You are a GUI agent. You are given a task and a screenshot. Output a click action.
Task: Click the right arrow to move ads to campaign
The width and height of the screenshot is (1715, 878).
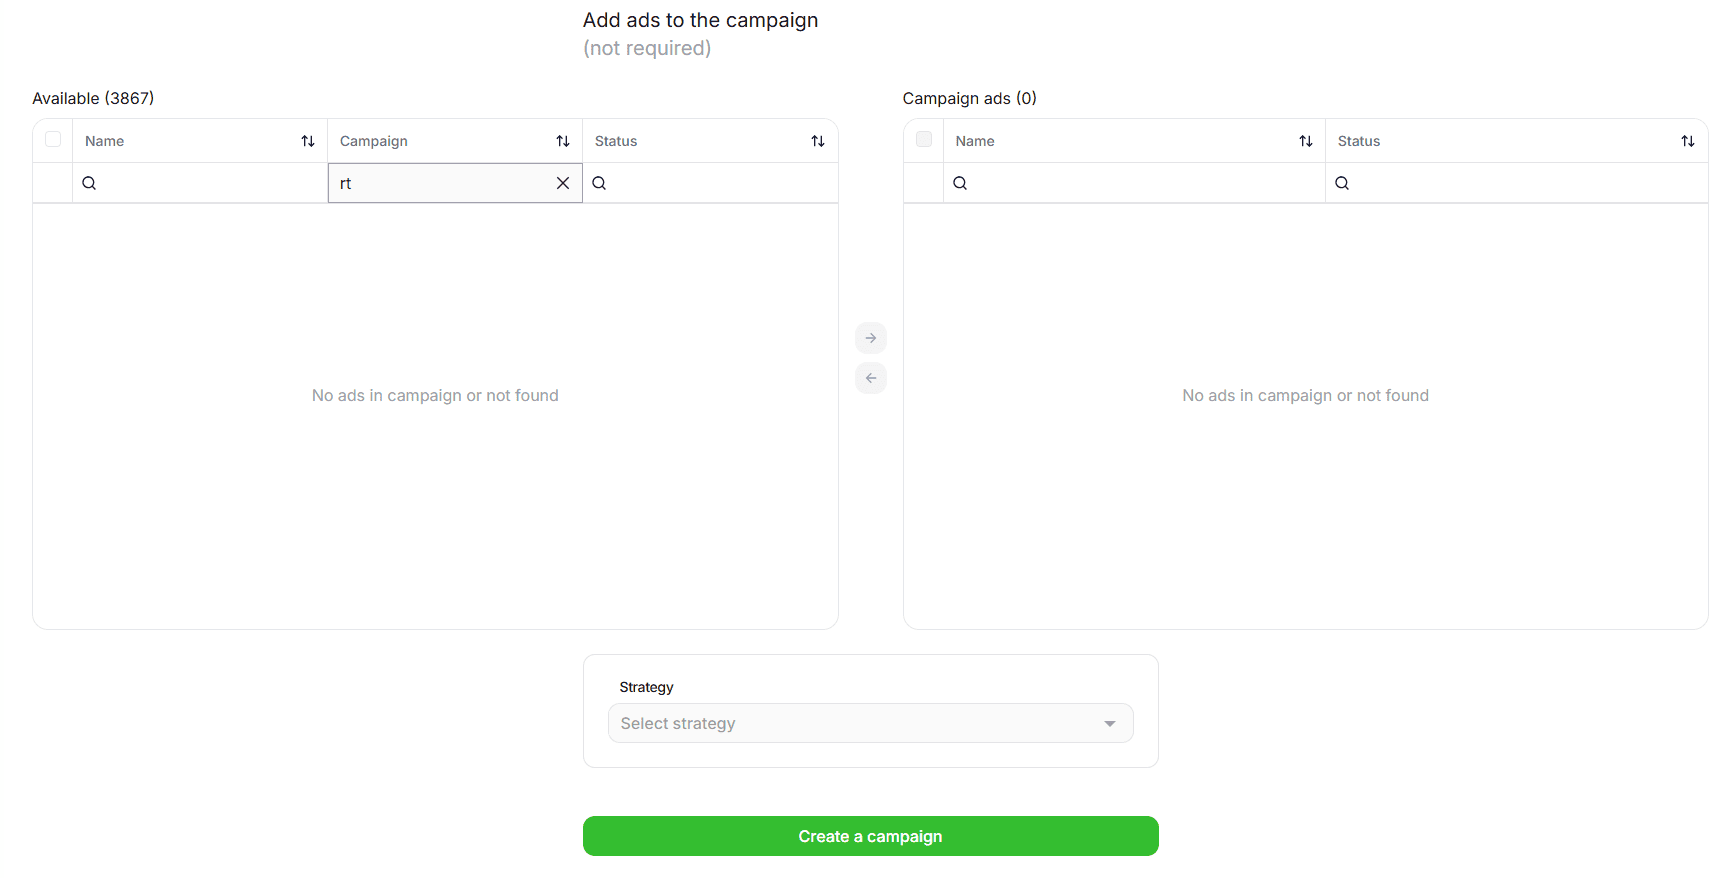tap(870, 338)
